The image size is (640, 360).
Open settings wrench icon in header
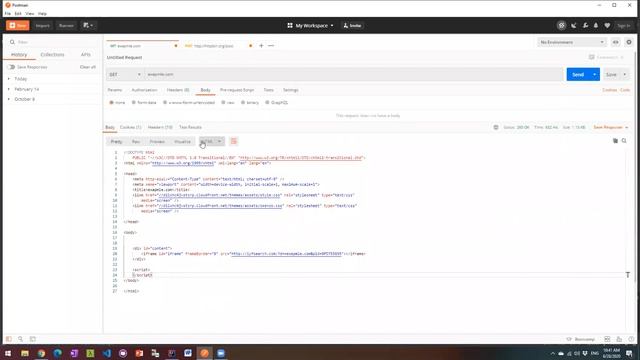(x=585, y=25)
